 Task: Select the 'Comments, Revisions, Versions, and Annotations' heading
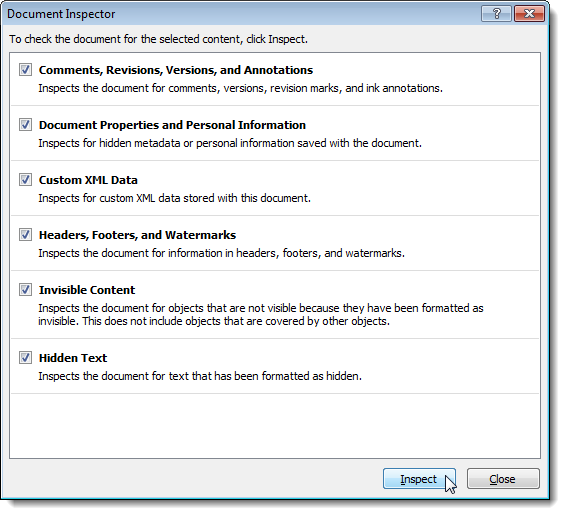point(176,70)
